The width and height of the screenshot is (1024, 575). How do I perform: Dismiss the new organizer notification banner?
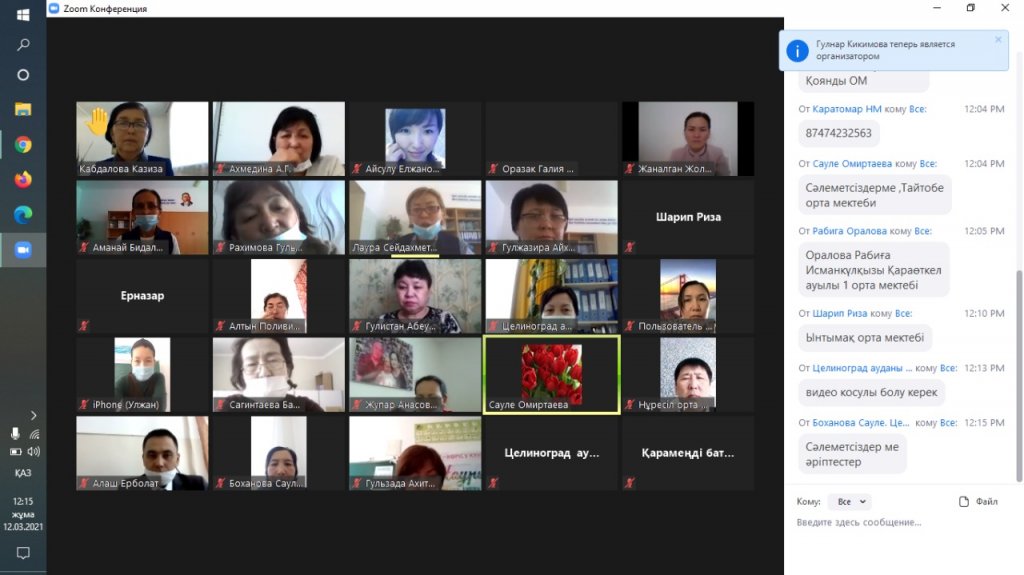(997, 40)
